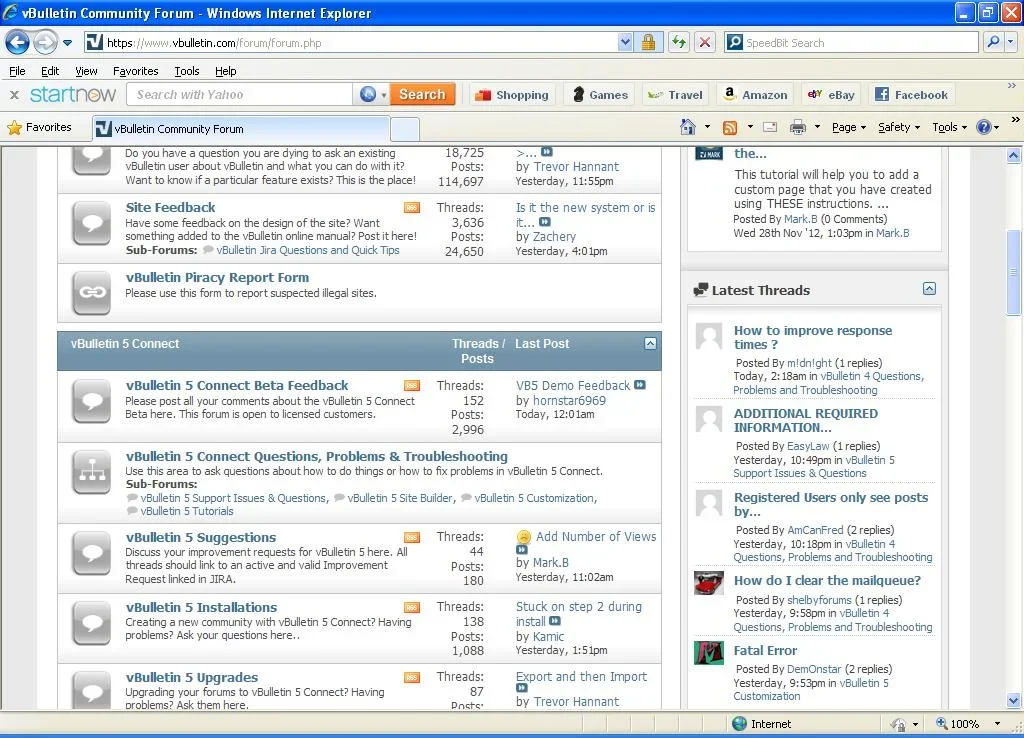
Task: Click the Shopping toolbar button
Action: click(x=511, y=95)
